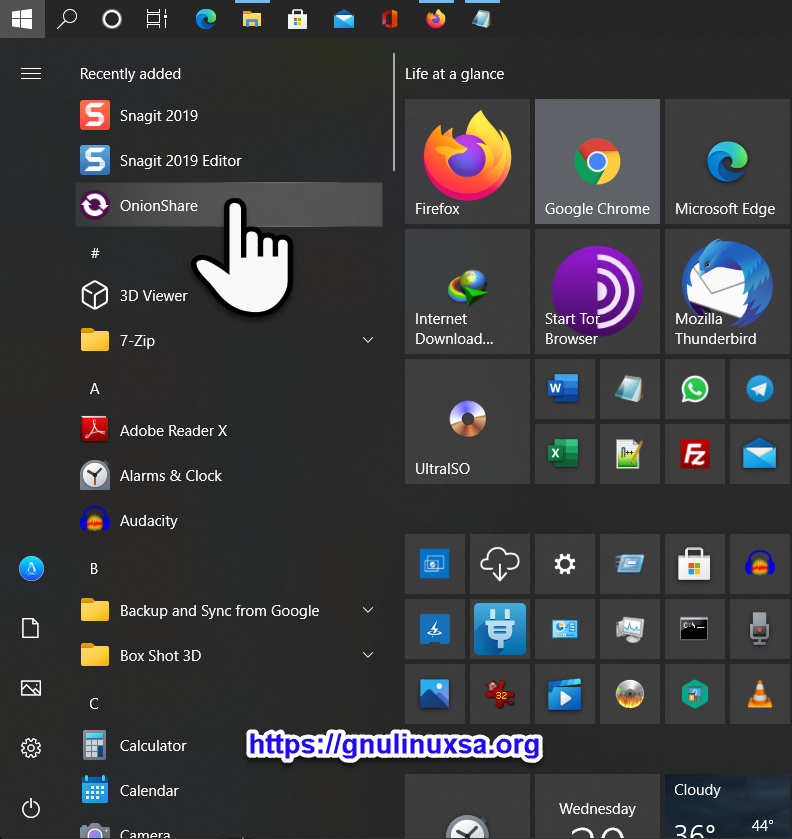The width and height of the screenshot is (792, 839).
Task: Launch Telegram tile
Action: point(760,388)
